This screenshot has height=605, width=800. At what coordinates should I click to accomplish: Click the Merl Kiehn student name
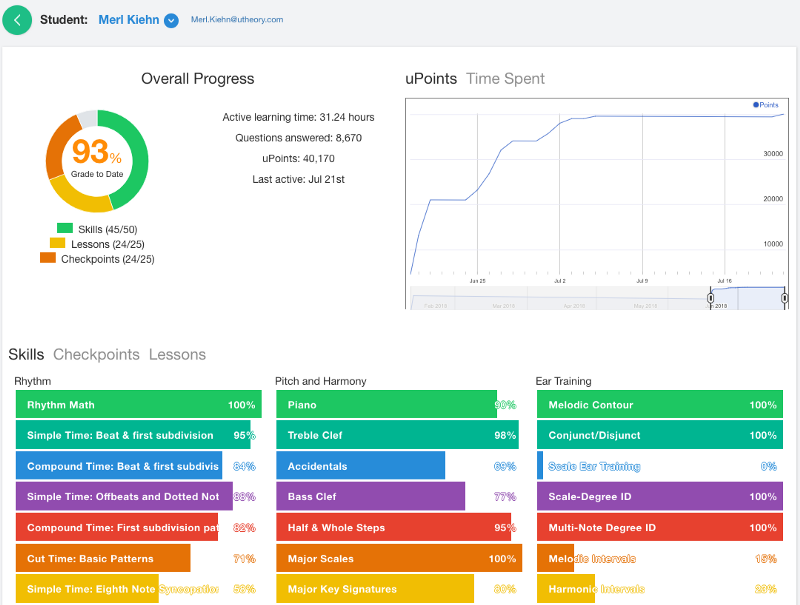(129, 20)
